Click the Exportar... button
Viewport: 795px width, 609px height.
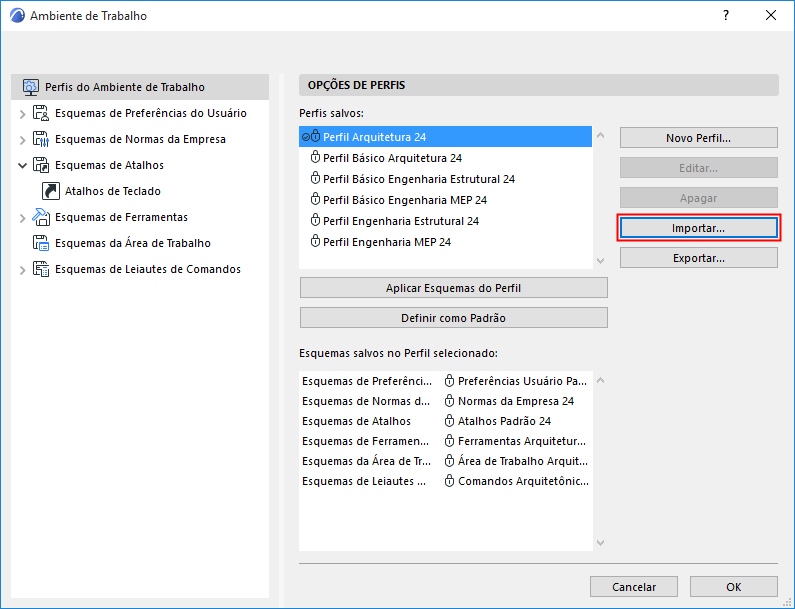(x=698, y=258)
